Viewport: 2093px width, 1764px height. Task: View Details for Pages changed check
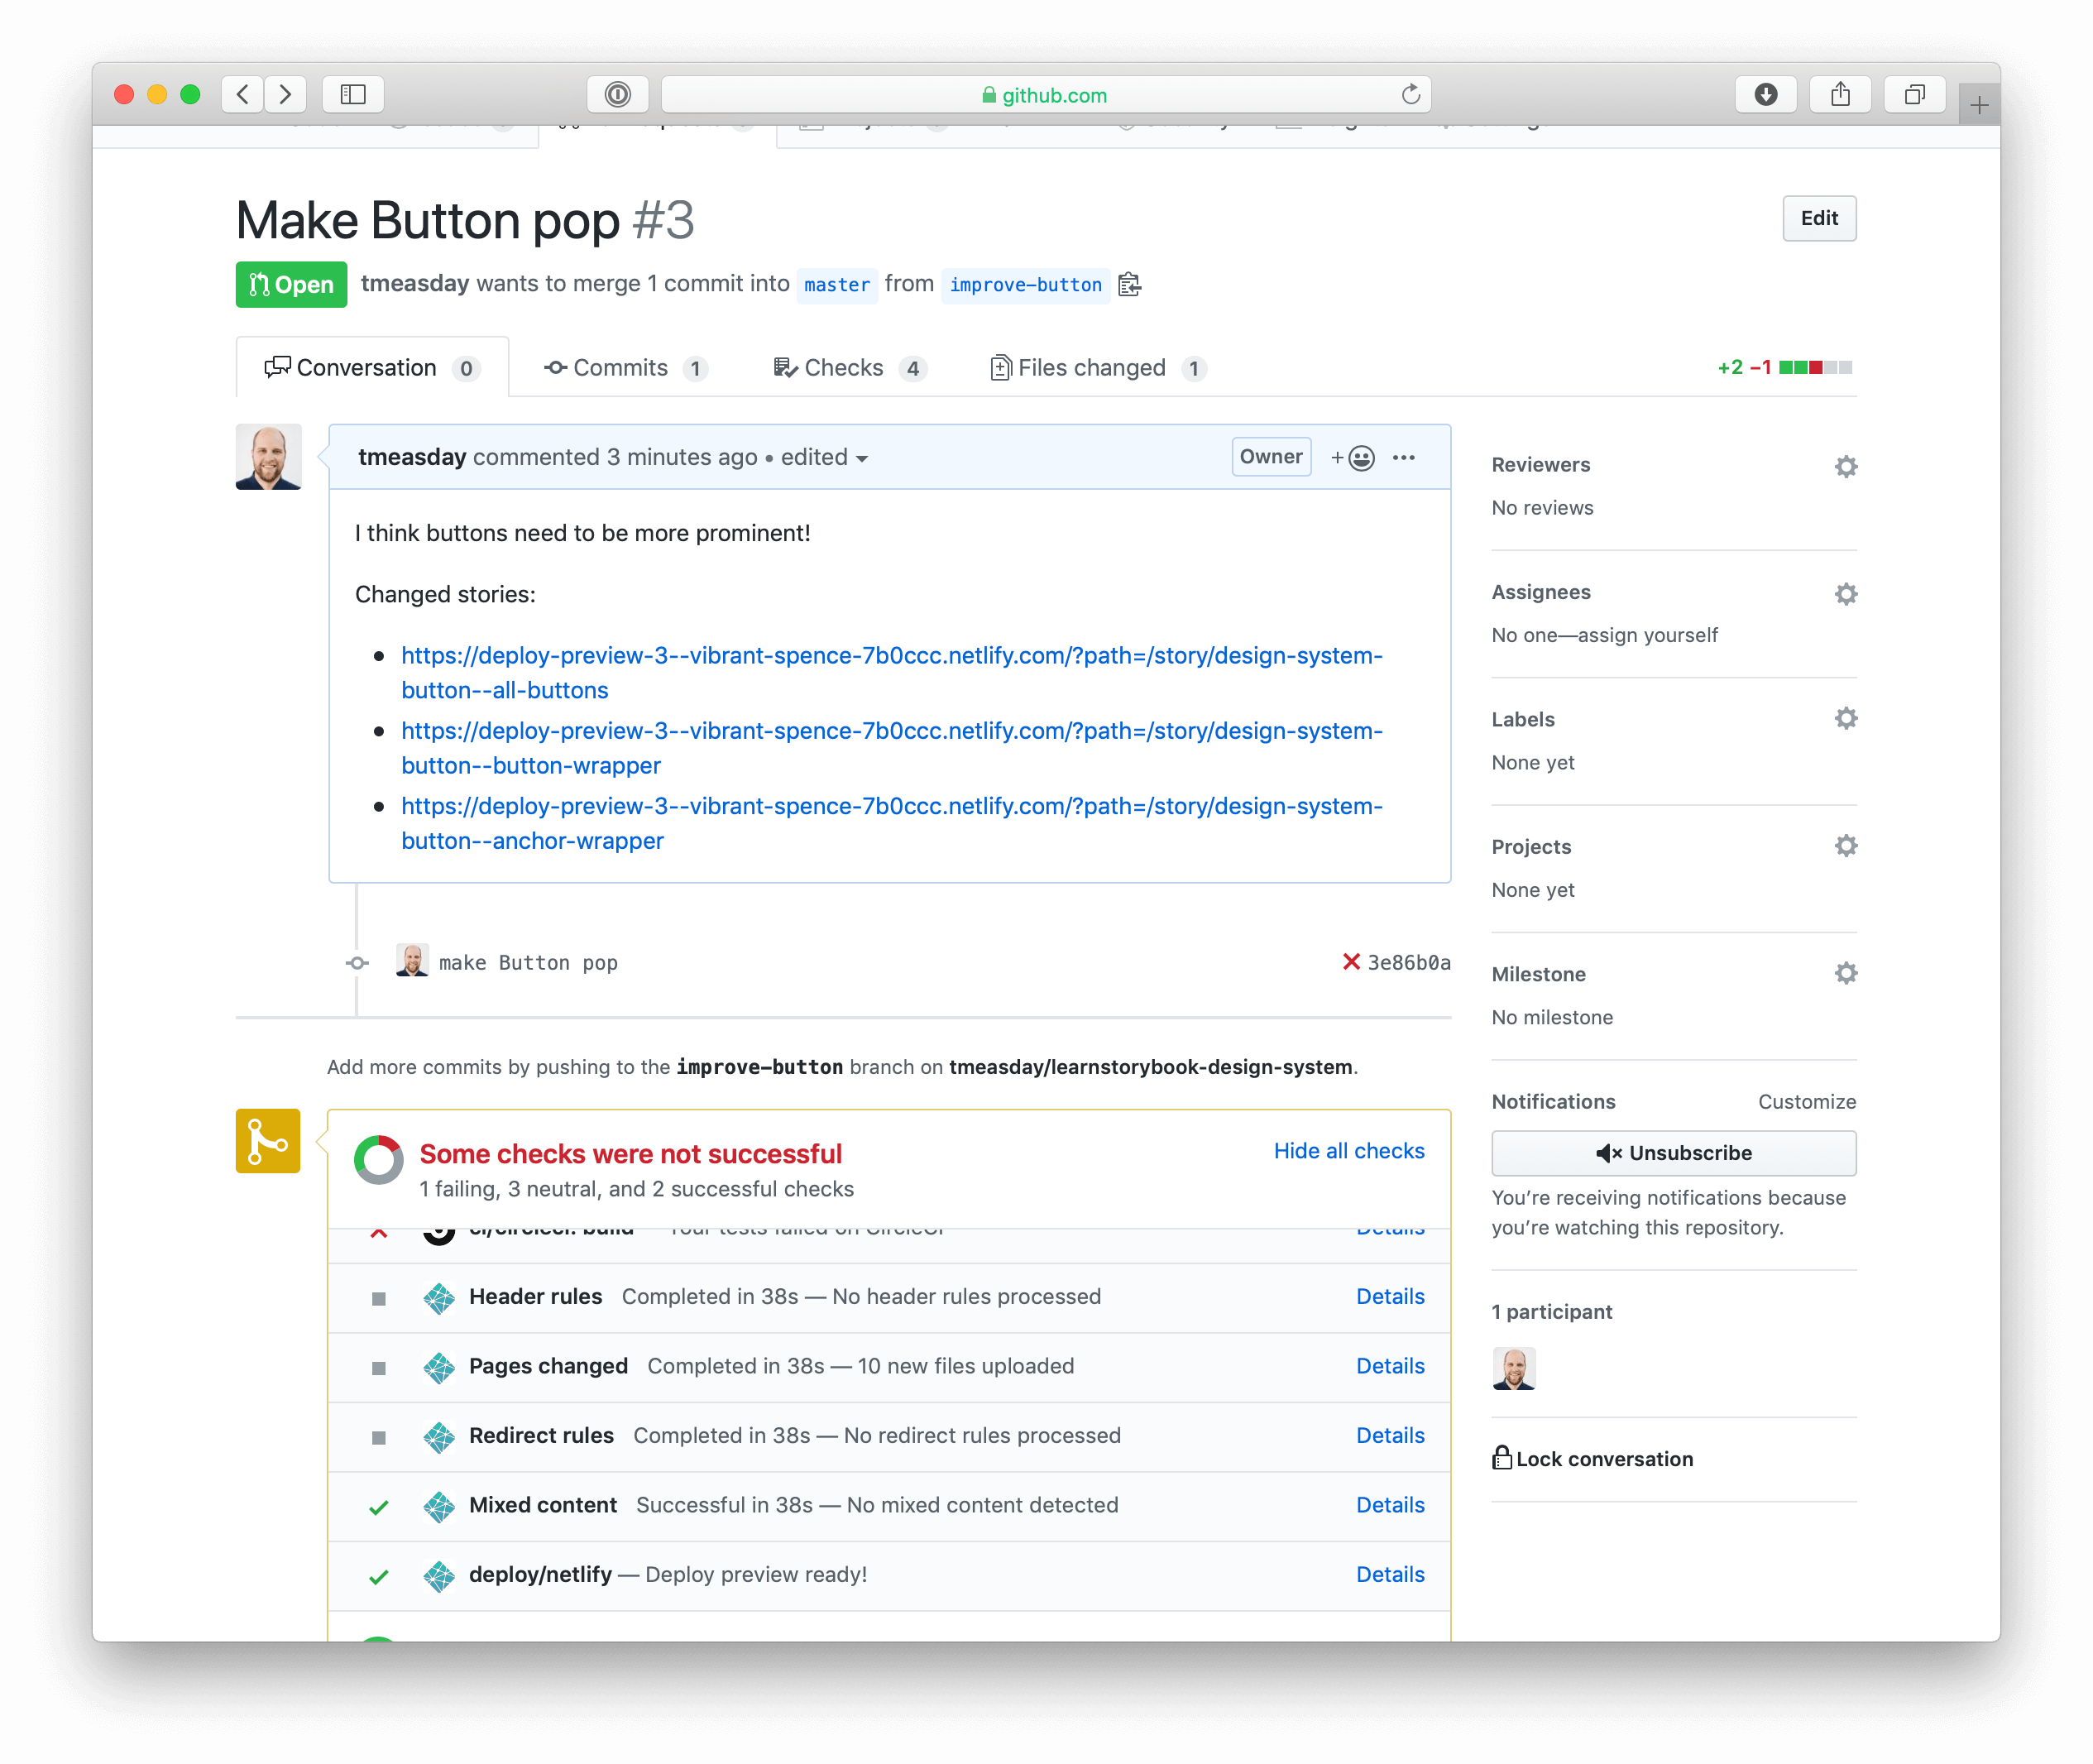point(1390,1366)
